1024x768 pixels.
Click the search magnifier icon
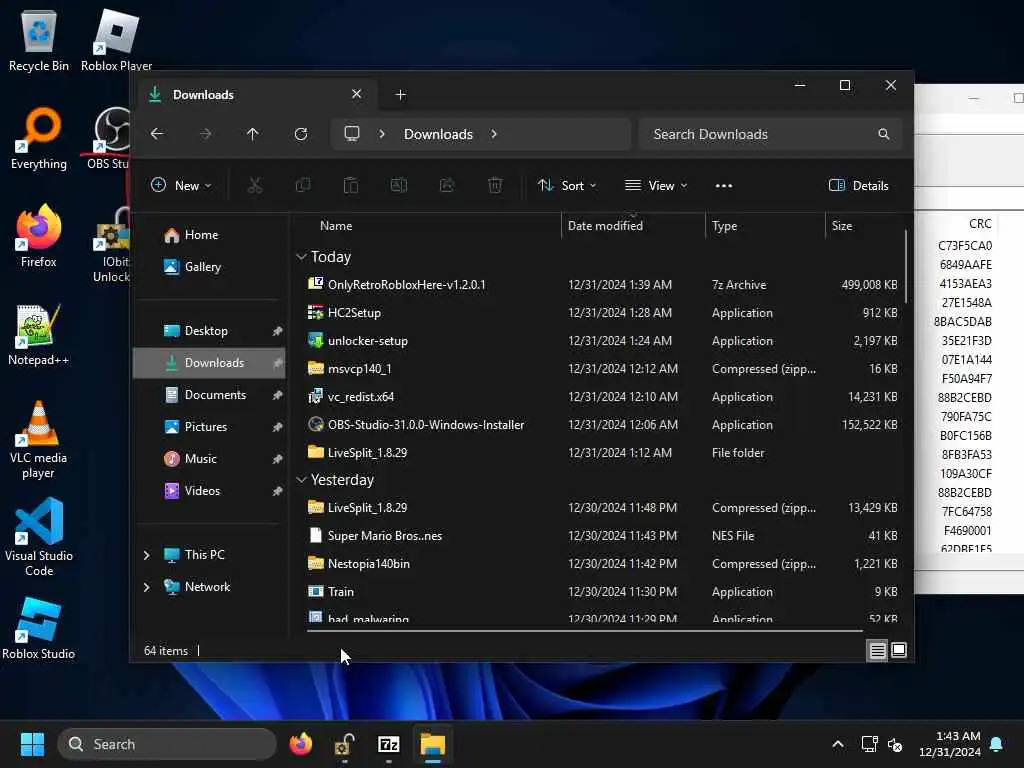click(x=884, y=134)
